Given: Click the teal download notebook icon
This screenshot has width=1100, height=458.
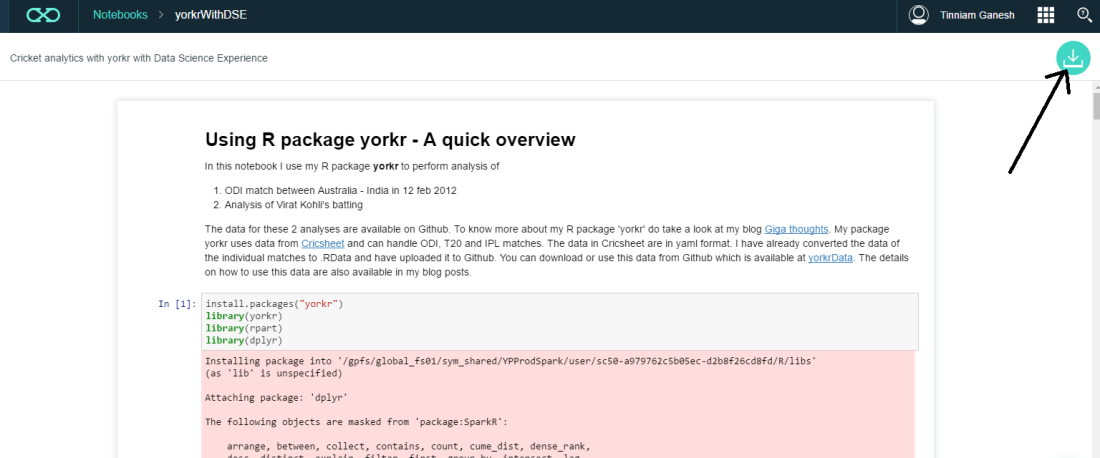Looking at the screenshot, I should [1073, 59].
